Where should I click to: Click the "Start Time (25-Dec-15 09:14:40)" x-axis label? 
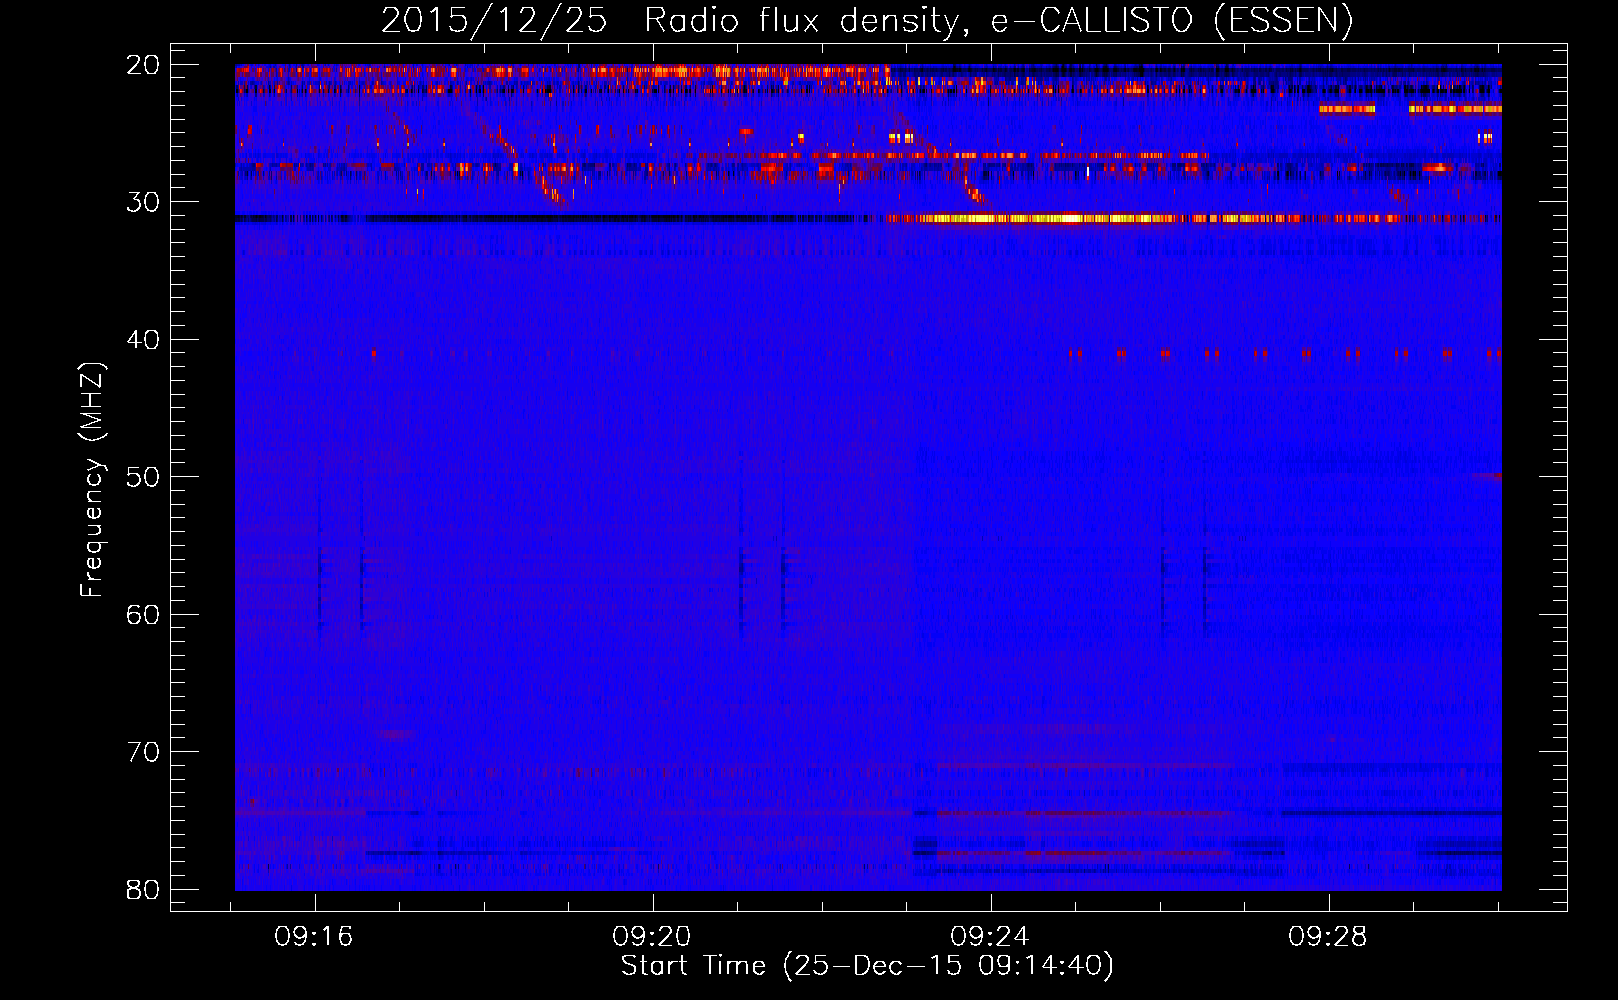point(867,966)
